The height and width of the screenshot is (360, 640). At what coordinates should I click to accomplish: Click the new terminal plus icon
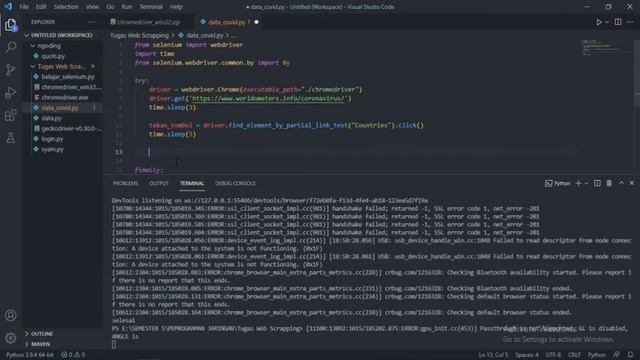point(578,183)
